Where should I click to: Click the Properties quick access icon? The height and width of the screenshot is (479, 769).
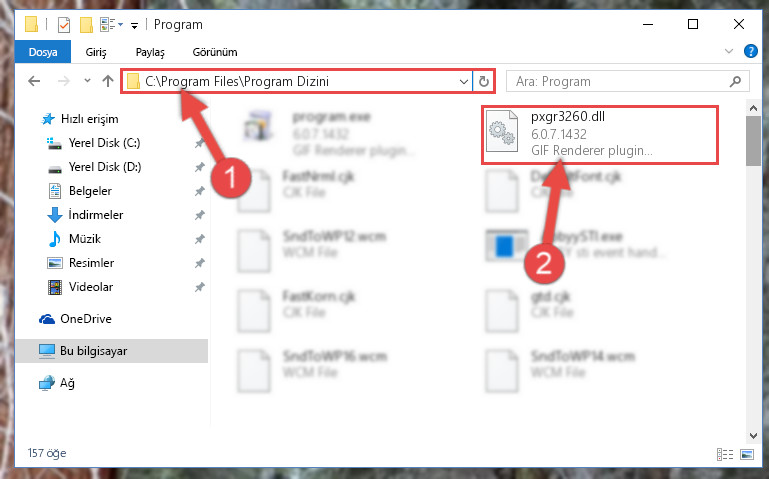(x=64, y=25)
